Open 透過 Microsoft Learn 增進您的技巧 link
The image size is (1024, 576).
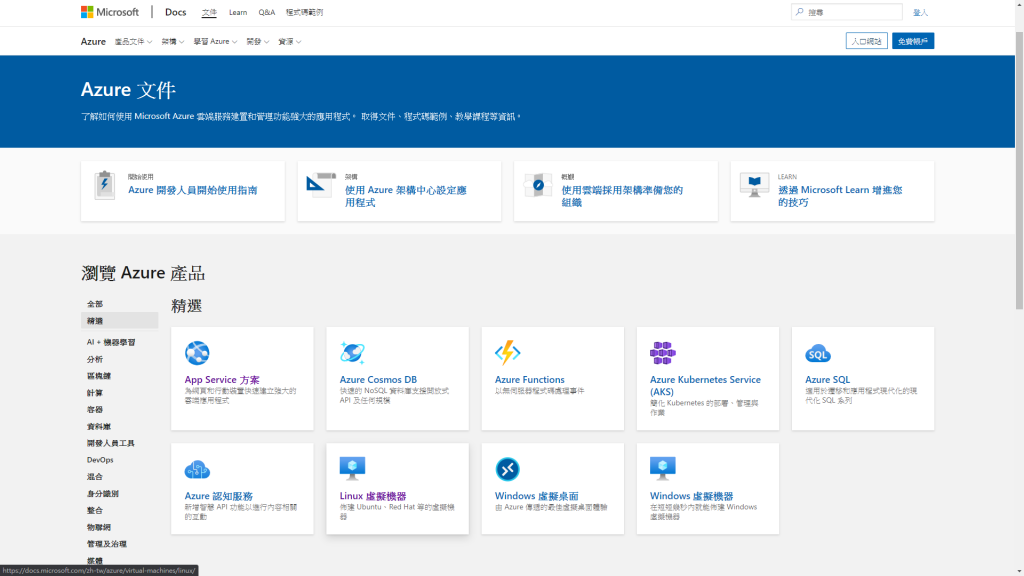[840, 196]
